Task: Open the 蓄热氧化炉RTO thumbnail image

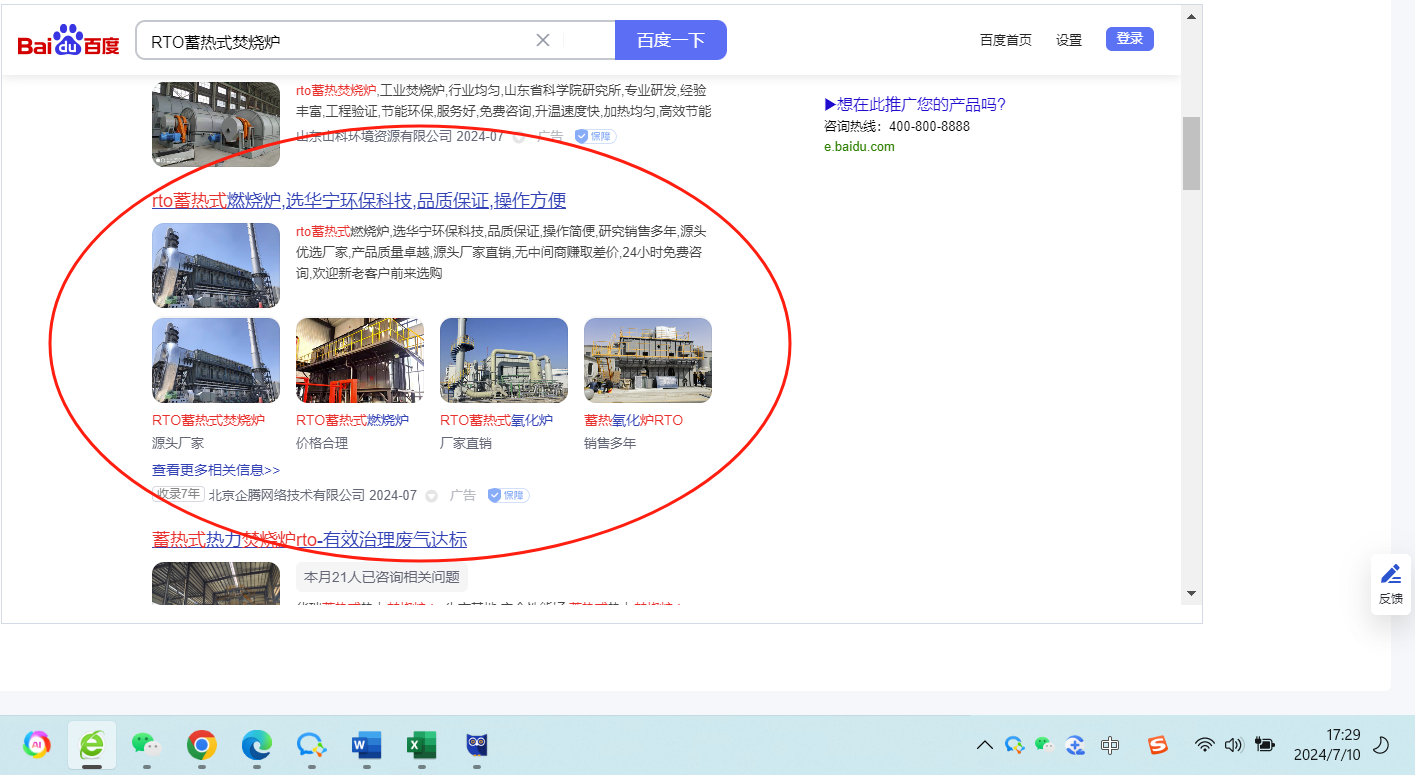Action: point(647,360)
